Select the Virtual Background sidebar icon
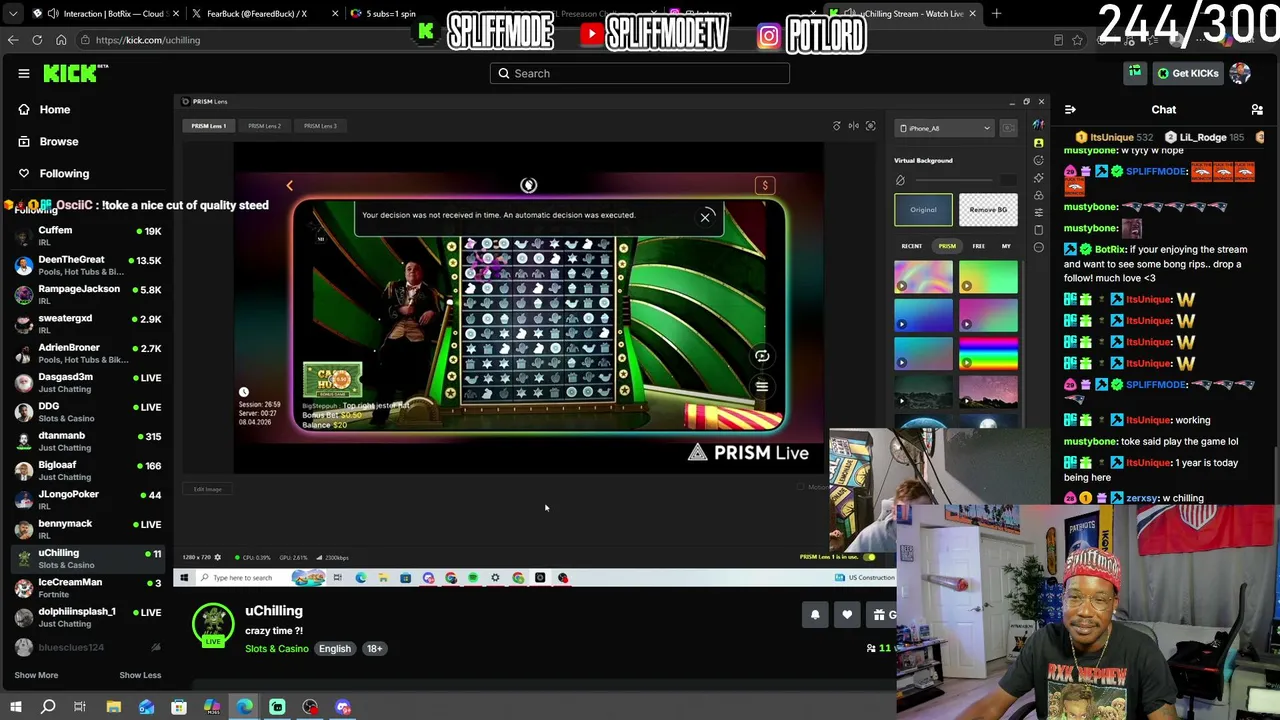1280x720 pixels. (x=1038, y=143)
